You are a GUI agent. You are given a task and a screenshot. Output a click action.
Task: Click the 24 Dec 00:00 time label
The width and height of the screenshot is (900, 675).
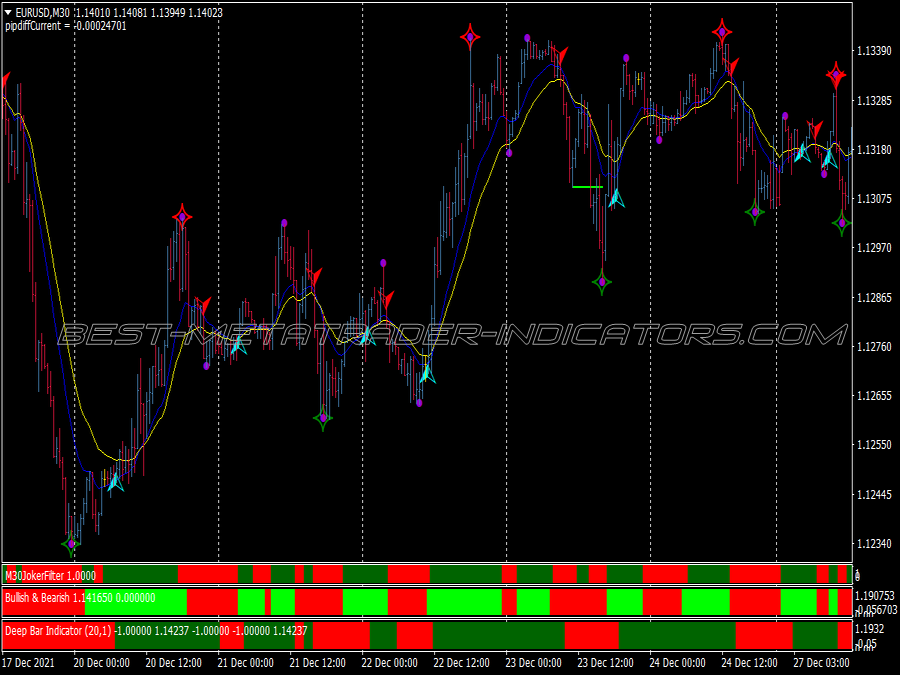pyautogui.click(x=677, y=662)
